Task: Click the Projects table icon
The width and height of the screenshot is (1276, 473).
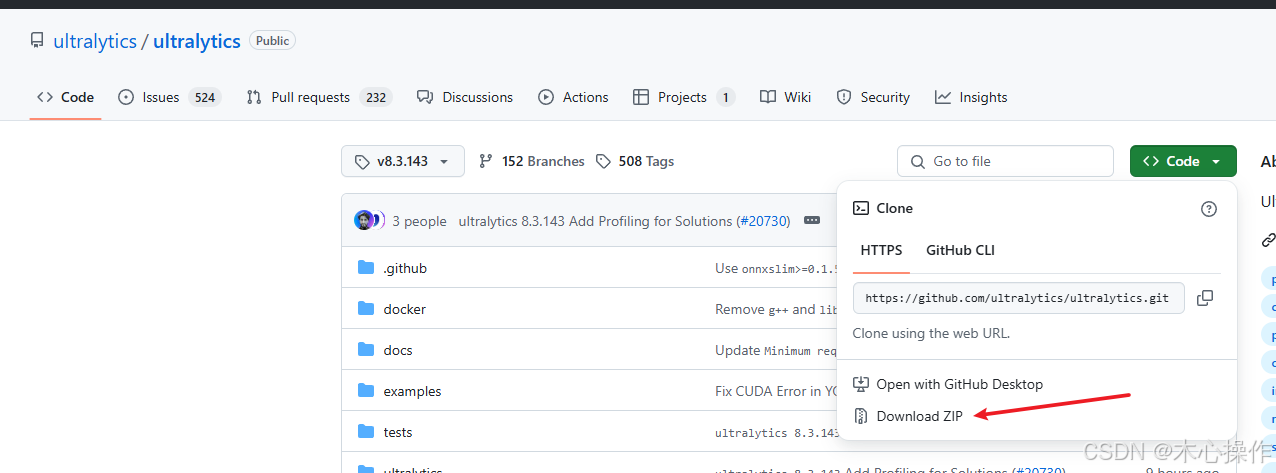Action: click(x=641, y=97)
